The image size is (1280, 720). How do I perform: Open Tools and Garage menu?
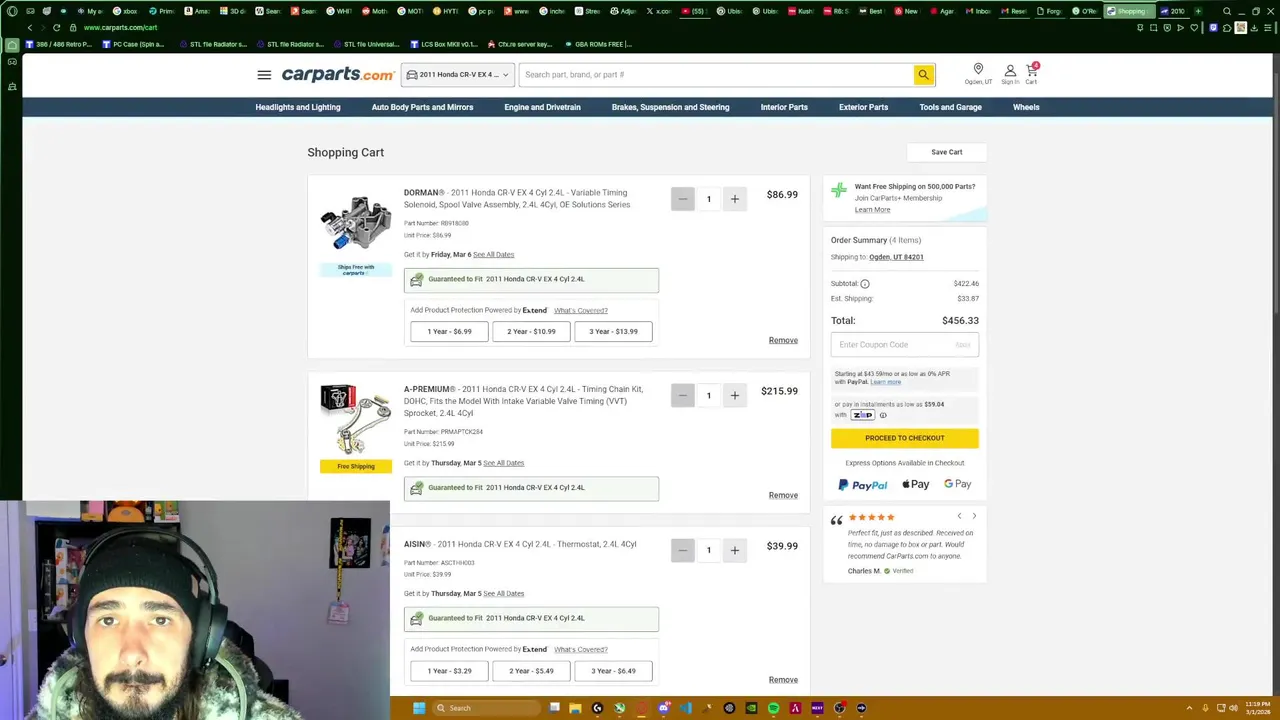[x=950, y=107]
